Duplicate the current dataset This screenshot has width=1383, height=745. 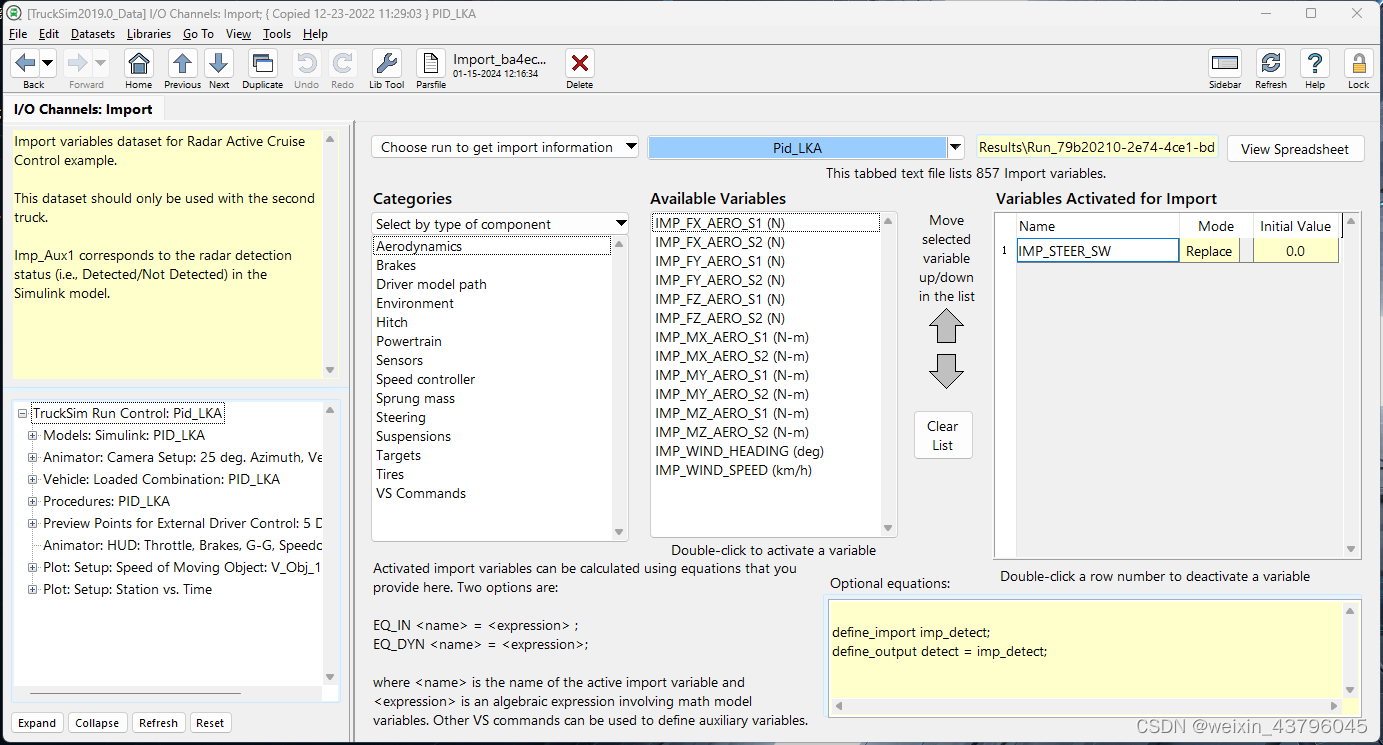(x=263, y=64)
